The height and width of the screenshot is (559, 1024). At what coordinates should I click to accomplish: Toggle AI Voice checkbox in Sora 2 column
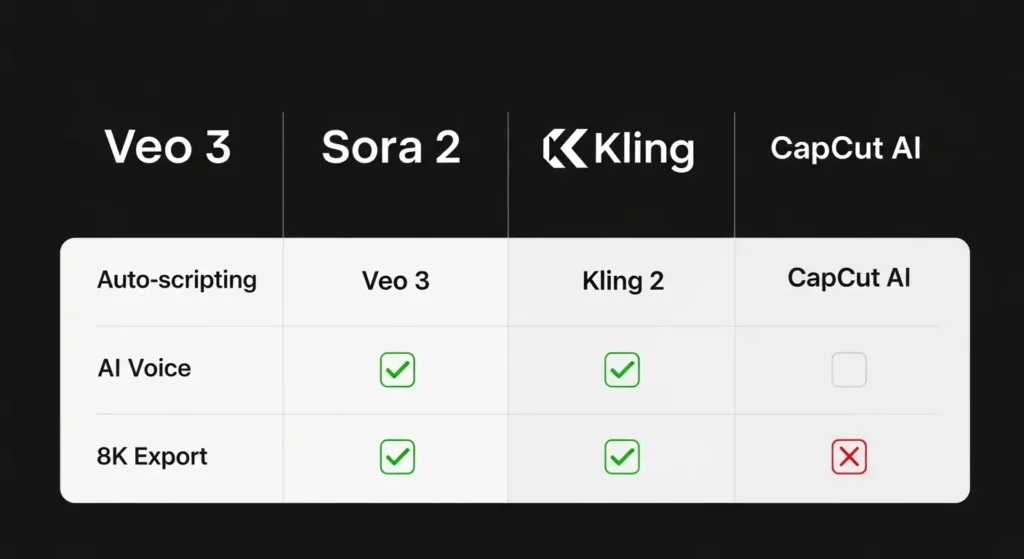tap(397, 370)
